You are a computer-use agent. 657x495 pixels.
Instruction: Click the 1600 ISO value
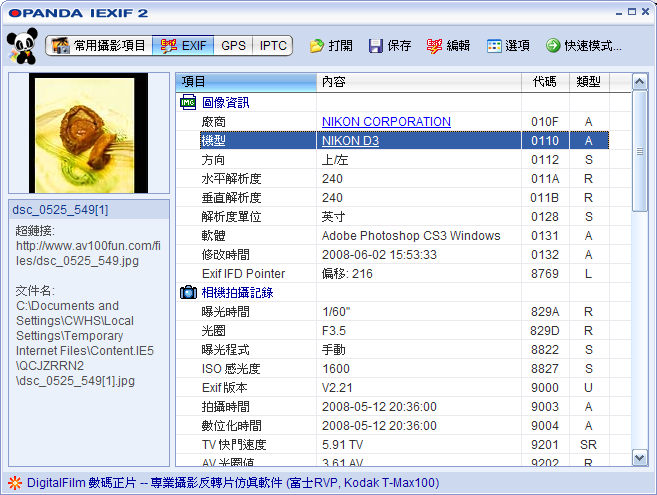coord(336,368)
